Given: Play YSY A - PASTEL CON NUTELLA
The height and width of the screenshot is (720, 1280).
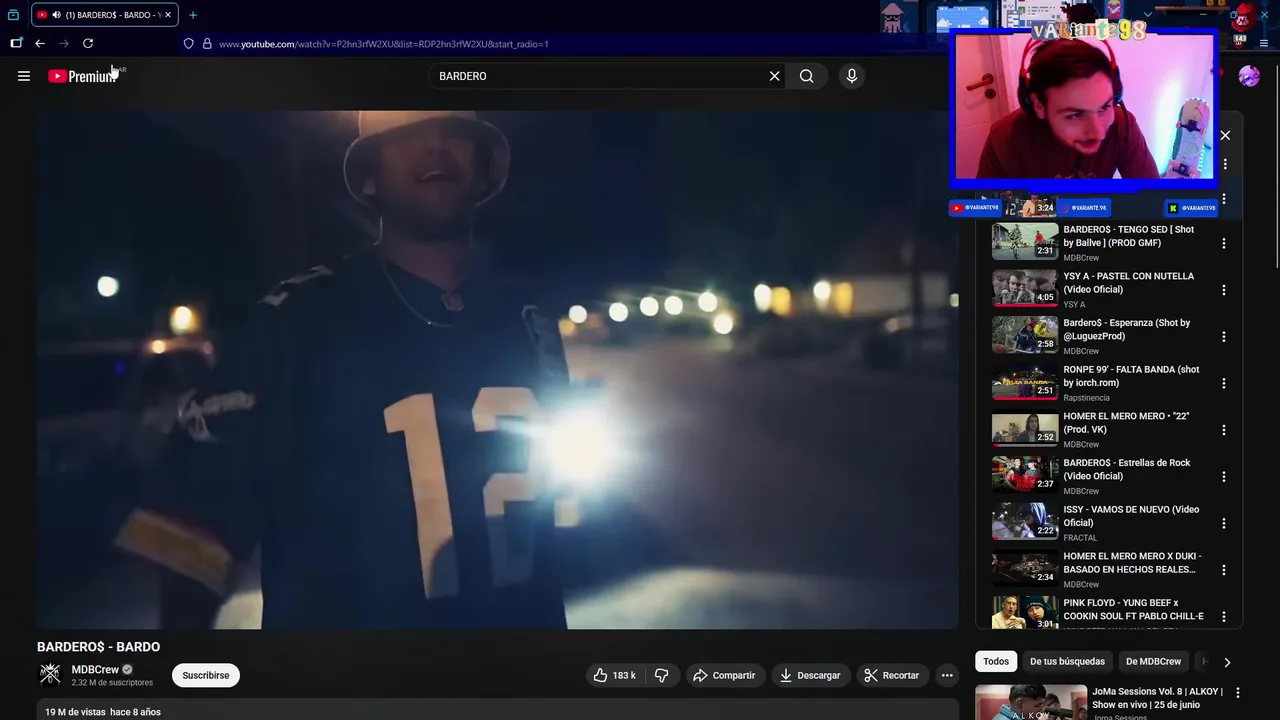Looking at the screenshot, I should pyautogui.click(x=1129, y=283).
